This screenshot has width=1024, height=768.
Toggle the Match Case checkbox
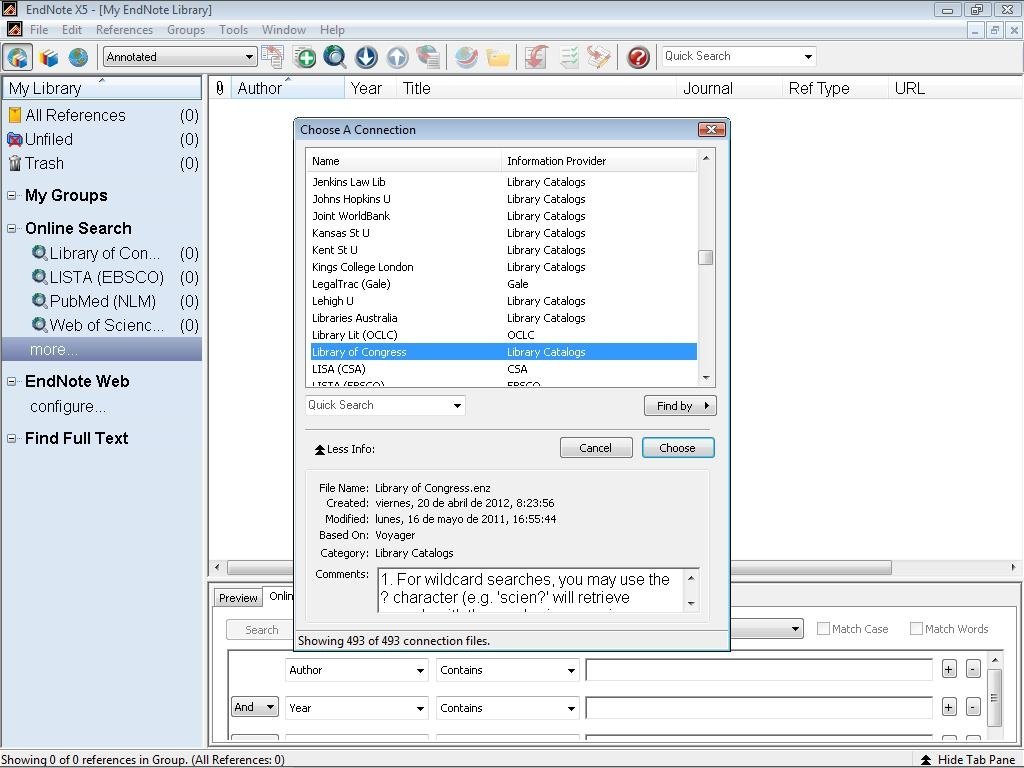click(824, 628)
